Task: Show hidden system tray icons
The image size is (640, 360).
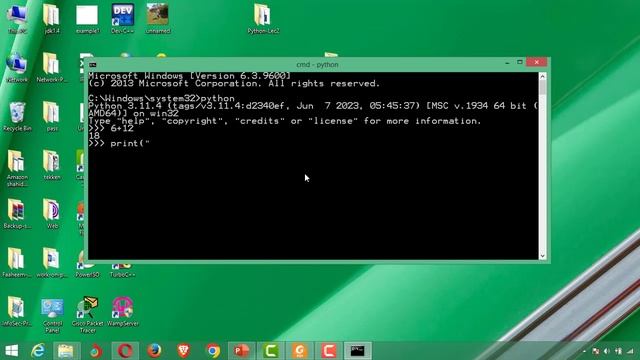Action: click(584, 351)
